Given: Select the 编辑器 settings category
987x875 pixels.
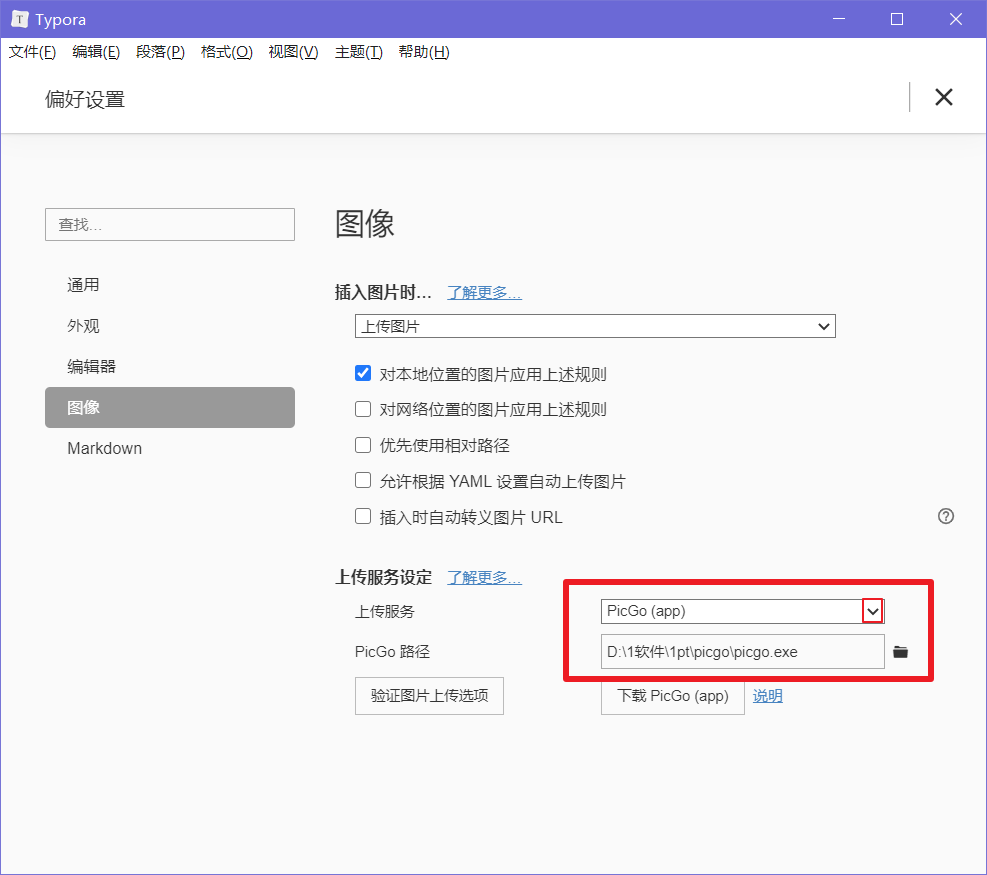Looking at the screenshot, I should 170,366.
